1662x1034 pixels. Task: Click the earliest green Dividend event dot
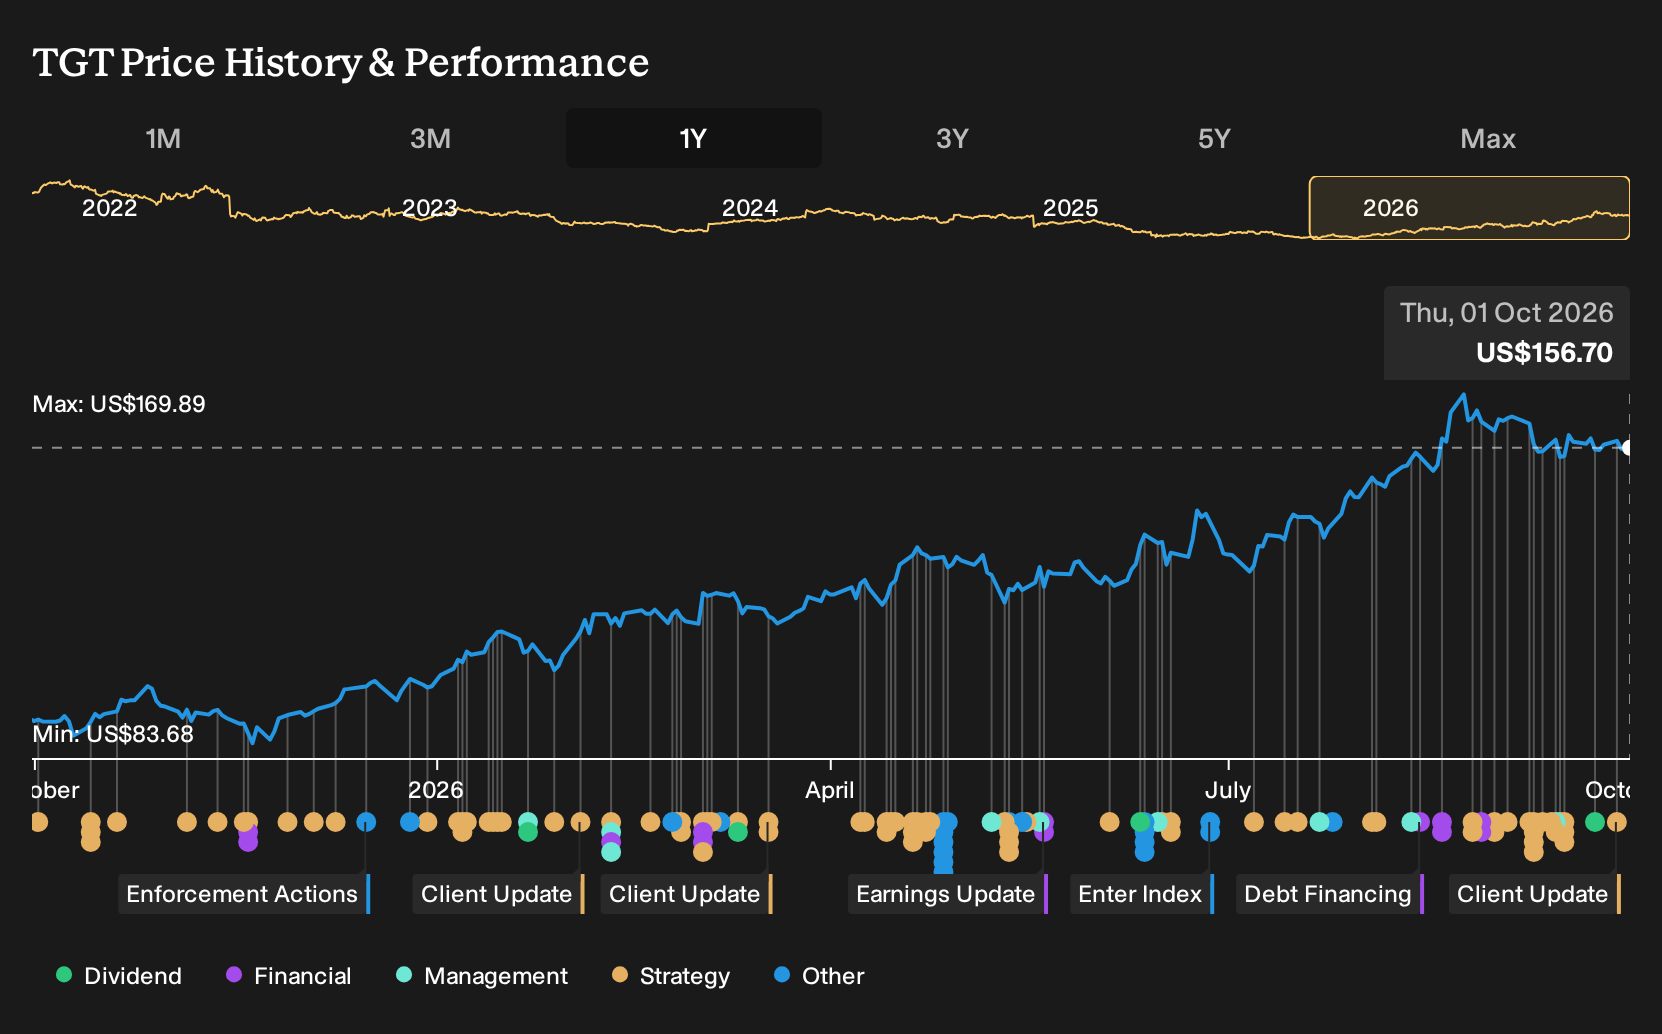pos(528,832)
